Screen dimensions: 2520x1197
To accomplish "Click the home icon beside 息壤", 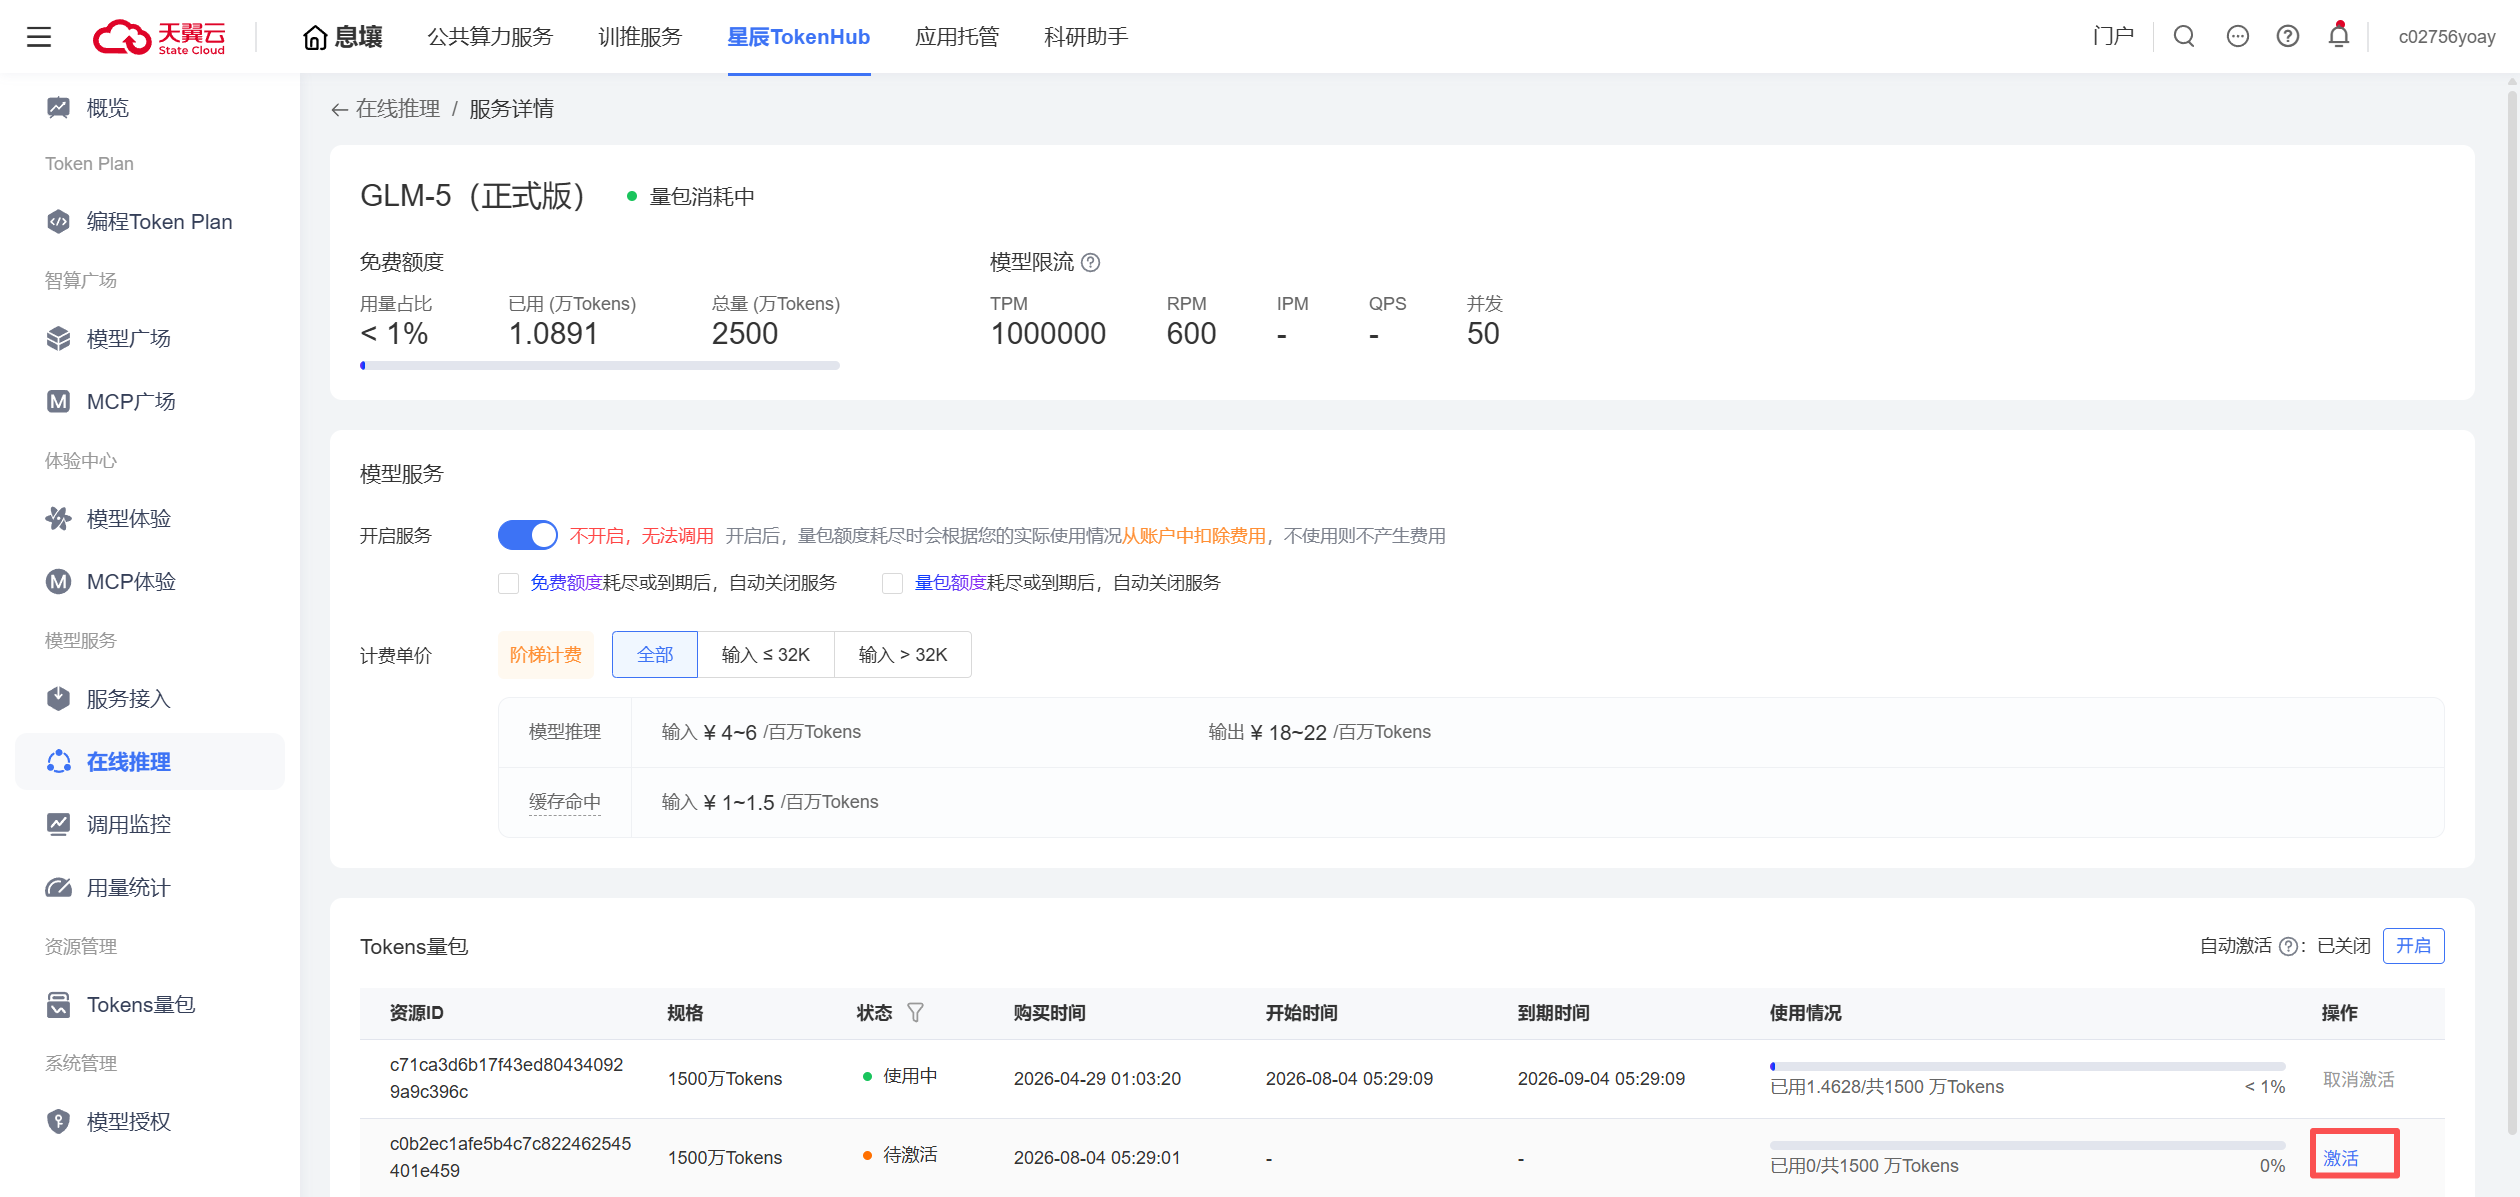I will 315,38.
